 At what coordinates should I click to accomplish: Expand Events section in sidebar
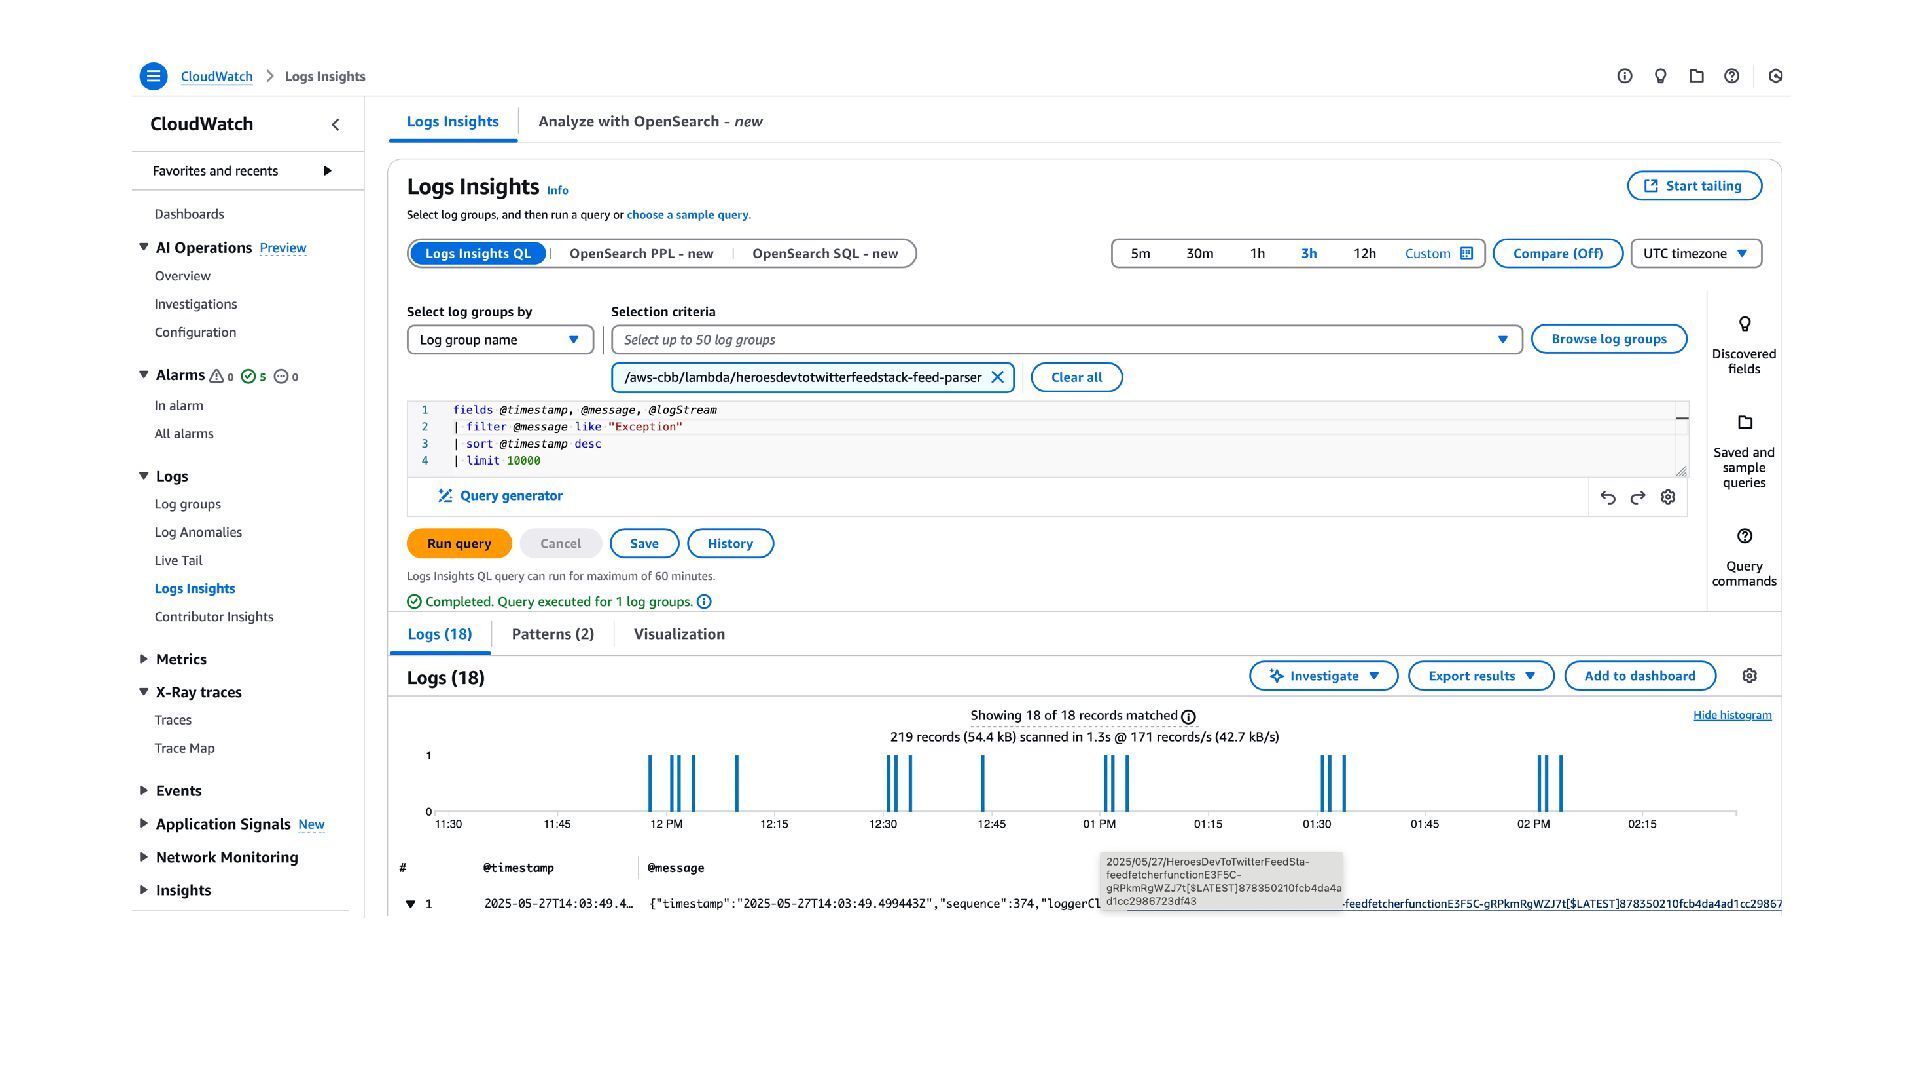144,790
